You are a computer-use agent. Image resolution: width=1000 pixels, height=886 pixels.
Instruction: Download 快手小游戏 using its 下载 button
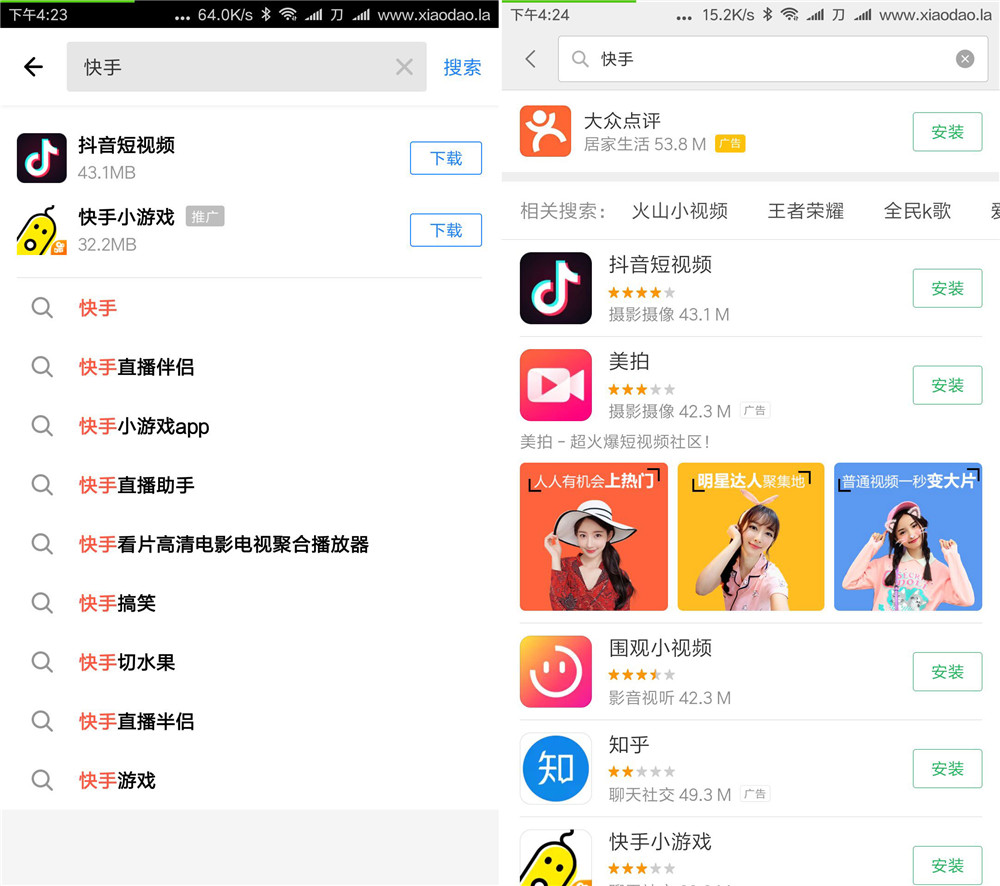point(446,230)
